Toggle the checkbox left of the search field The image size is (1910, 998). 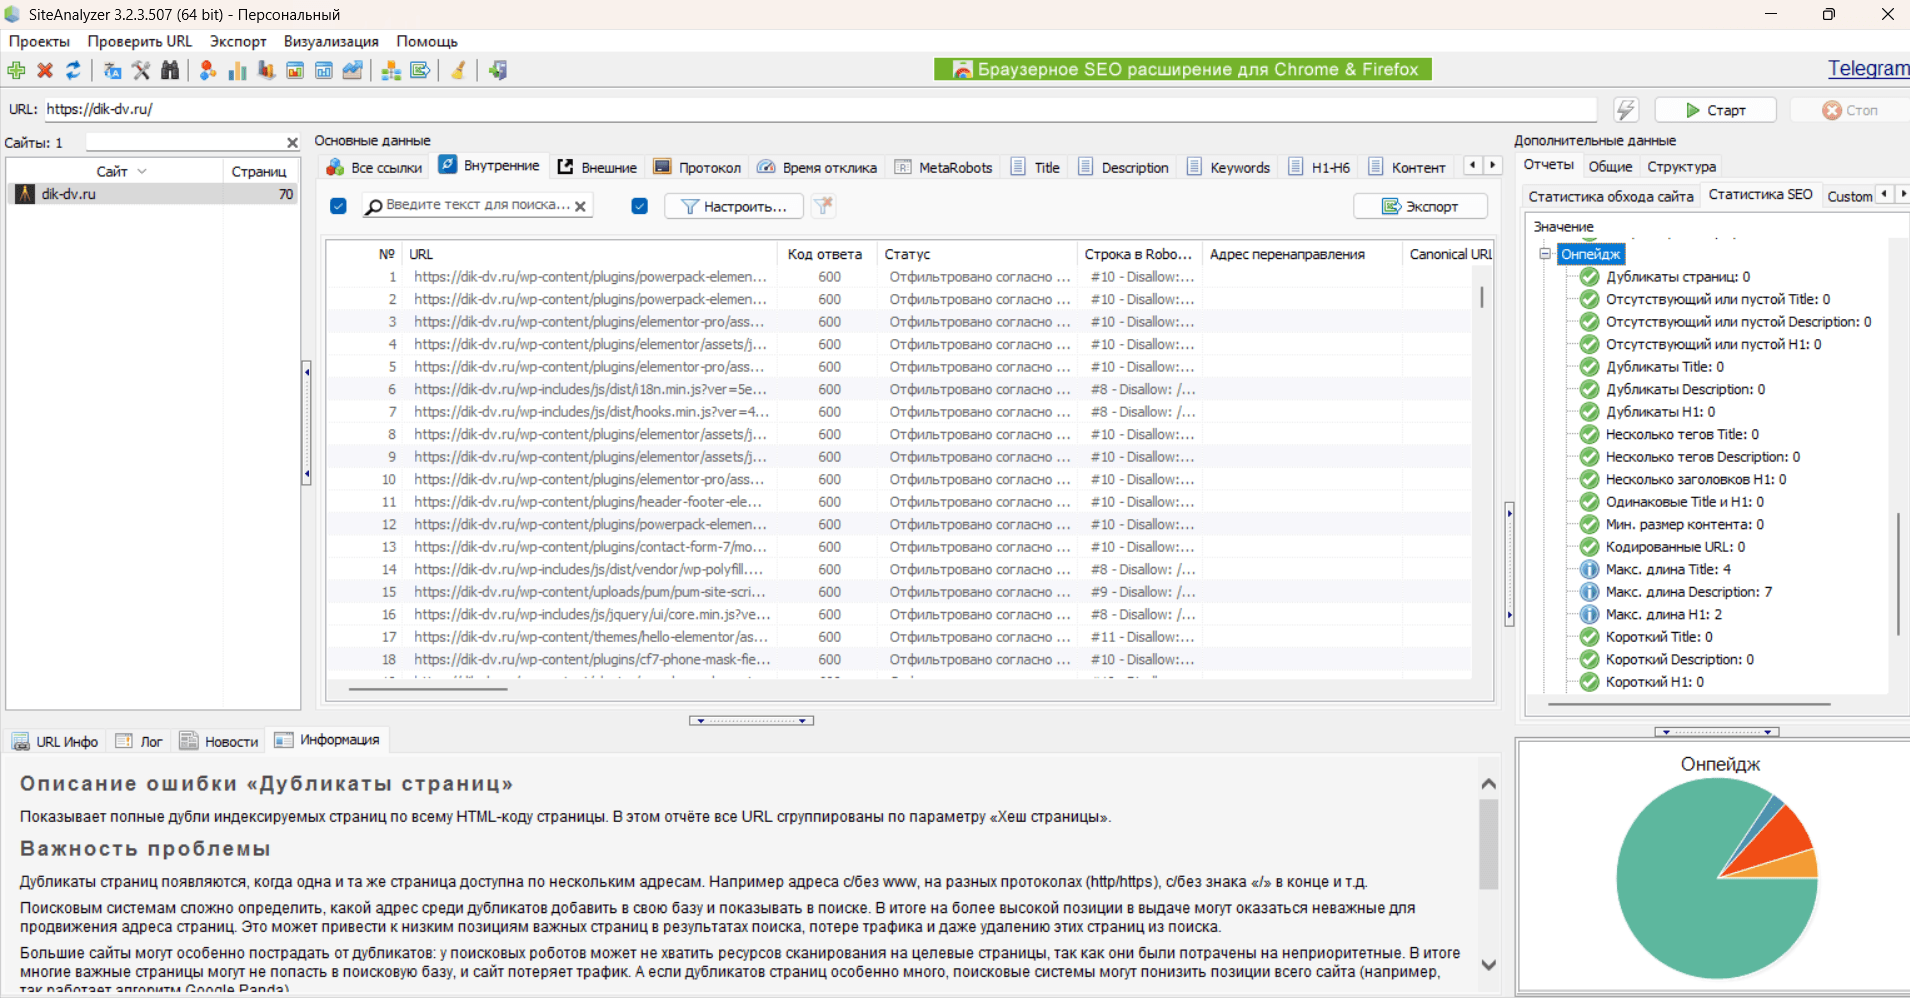338,206
